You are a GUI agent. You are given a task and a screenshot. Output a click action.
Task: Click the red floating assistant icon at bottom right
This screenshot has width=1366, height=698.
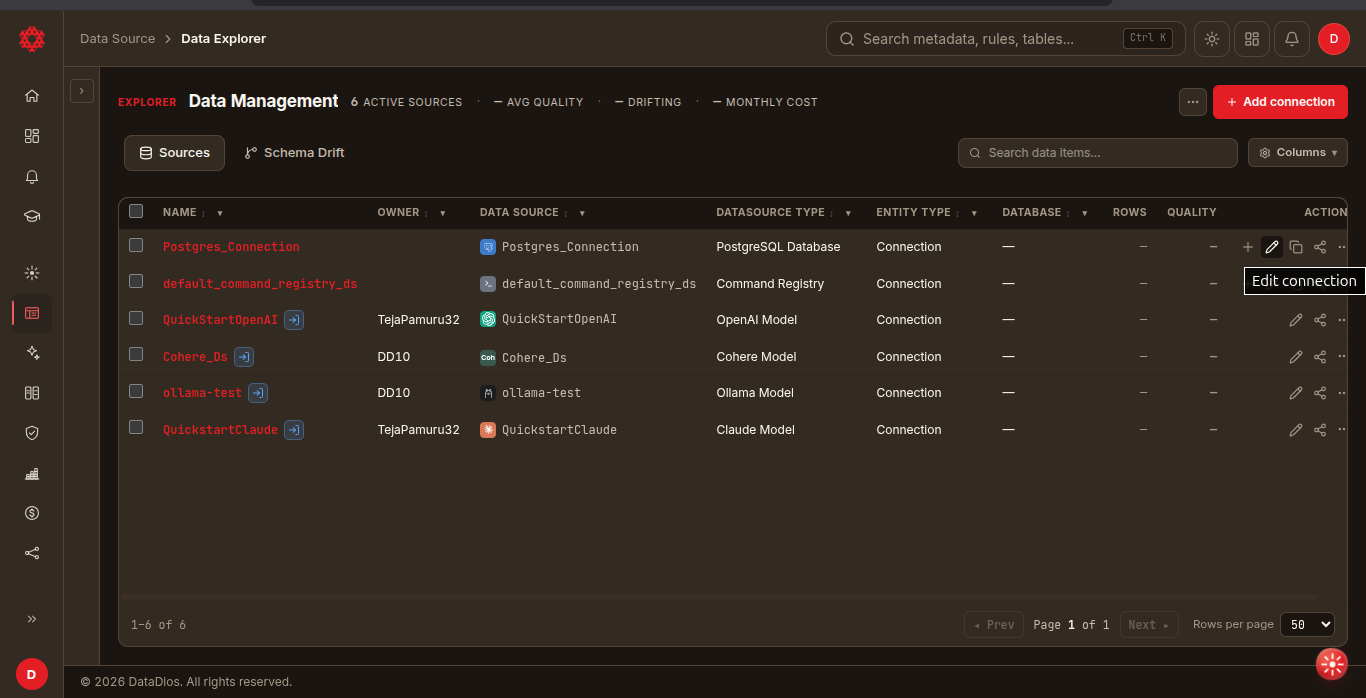pos(1332,664)
